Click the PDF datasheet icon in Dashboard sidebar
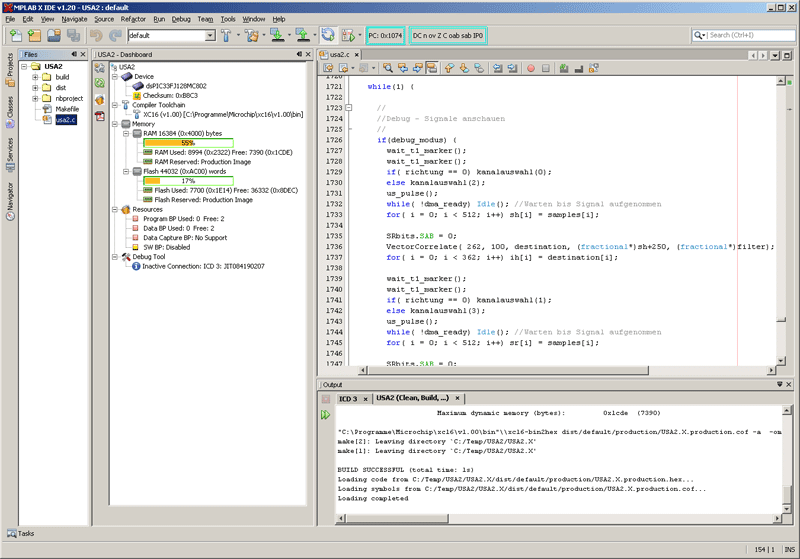 100,116
